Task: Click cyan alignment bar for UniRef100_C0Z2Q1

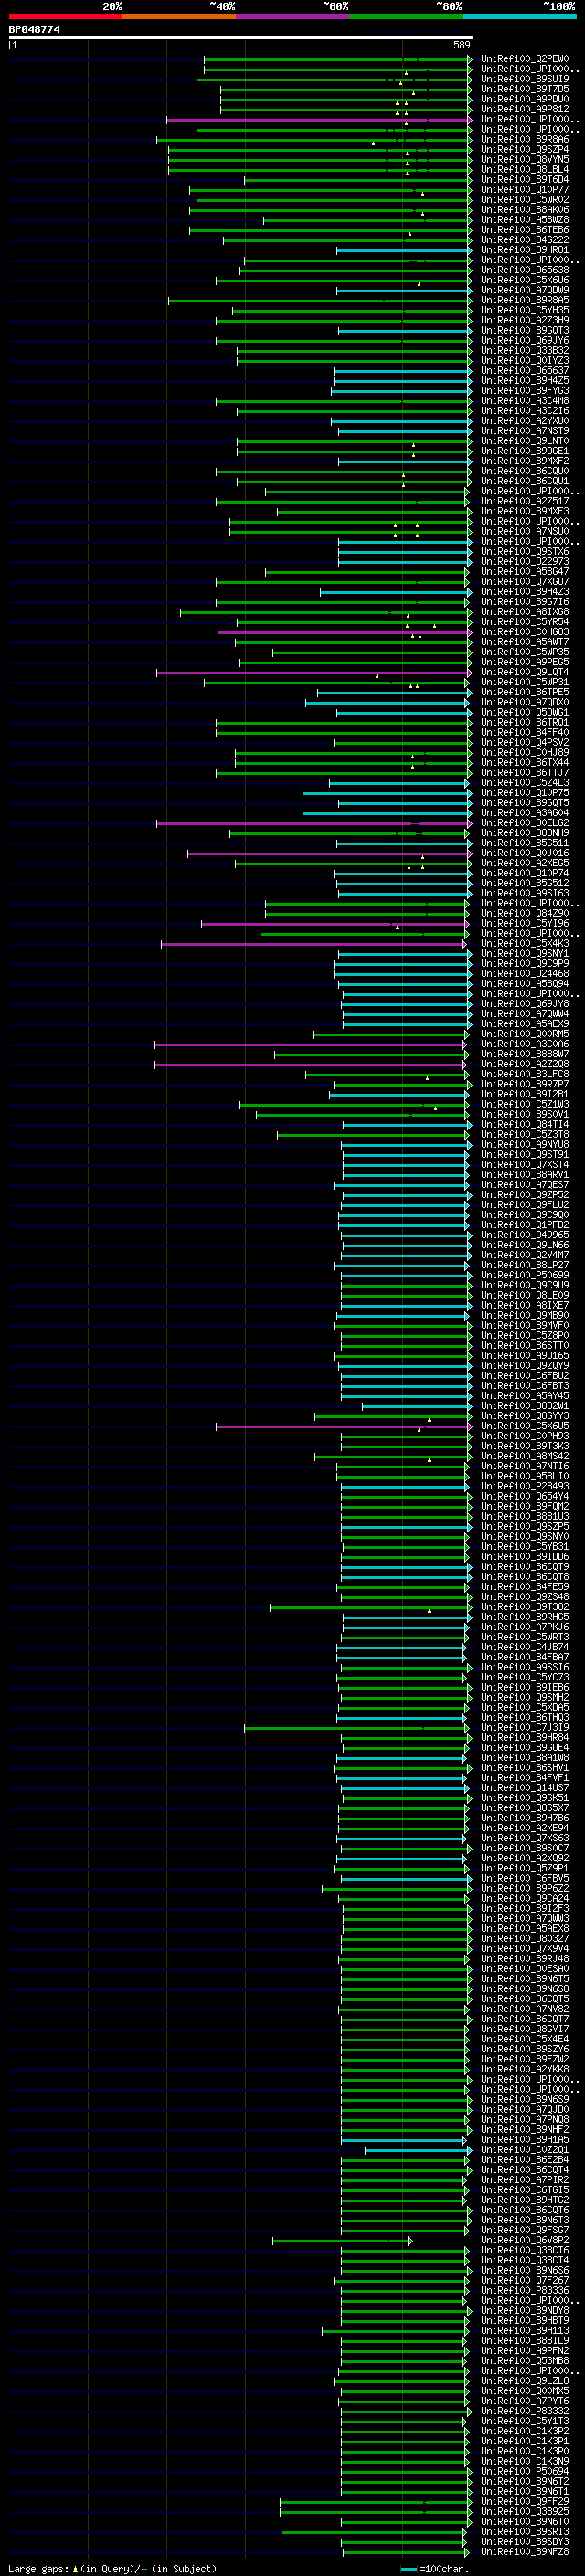Action: pos(418,2150)
